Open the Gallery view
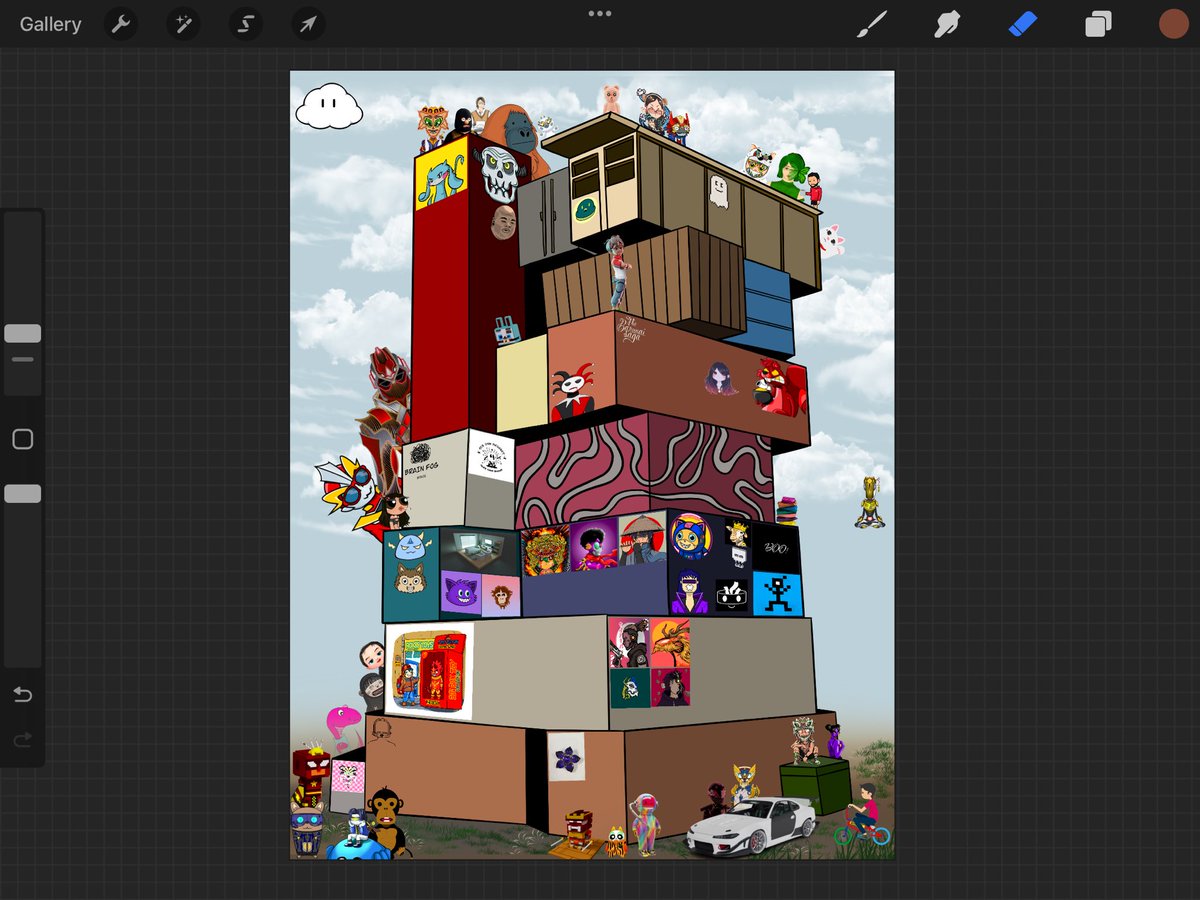The image size is (1200, 900). coord(50,24)
